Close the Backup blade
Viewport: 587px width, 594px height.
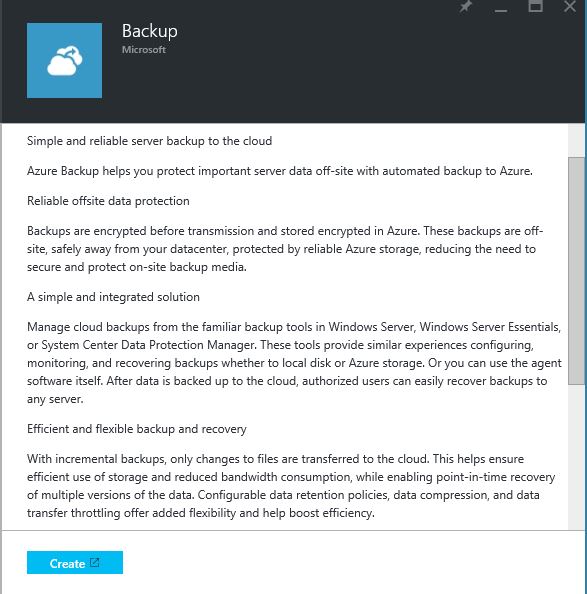pyautogui.click(x=570, y=6)
